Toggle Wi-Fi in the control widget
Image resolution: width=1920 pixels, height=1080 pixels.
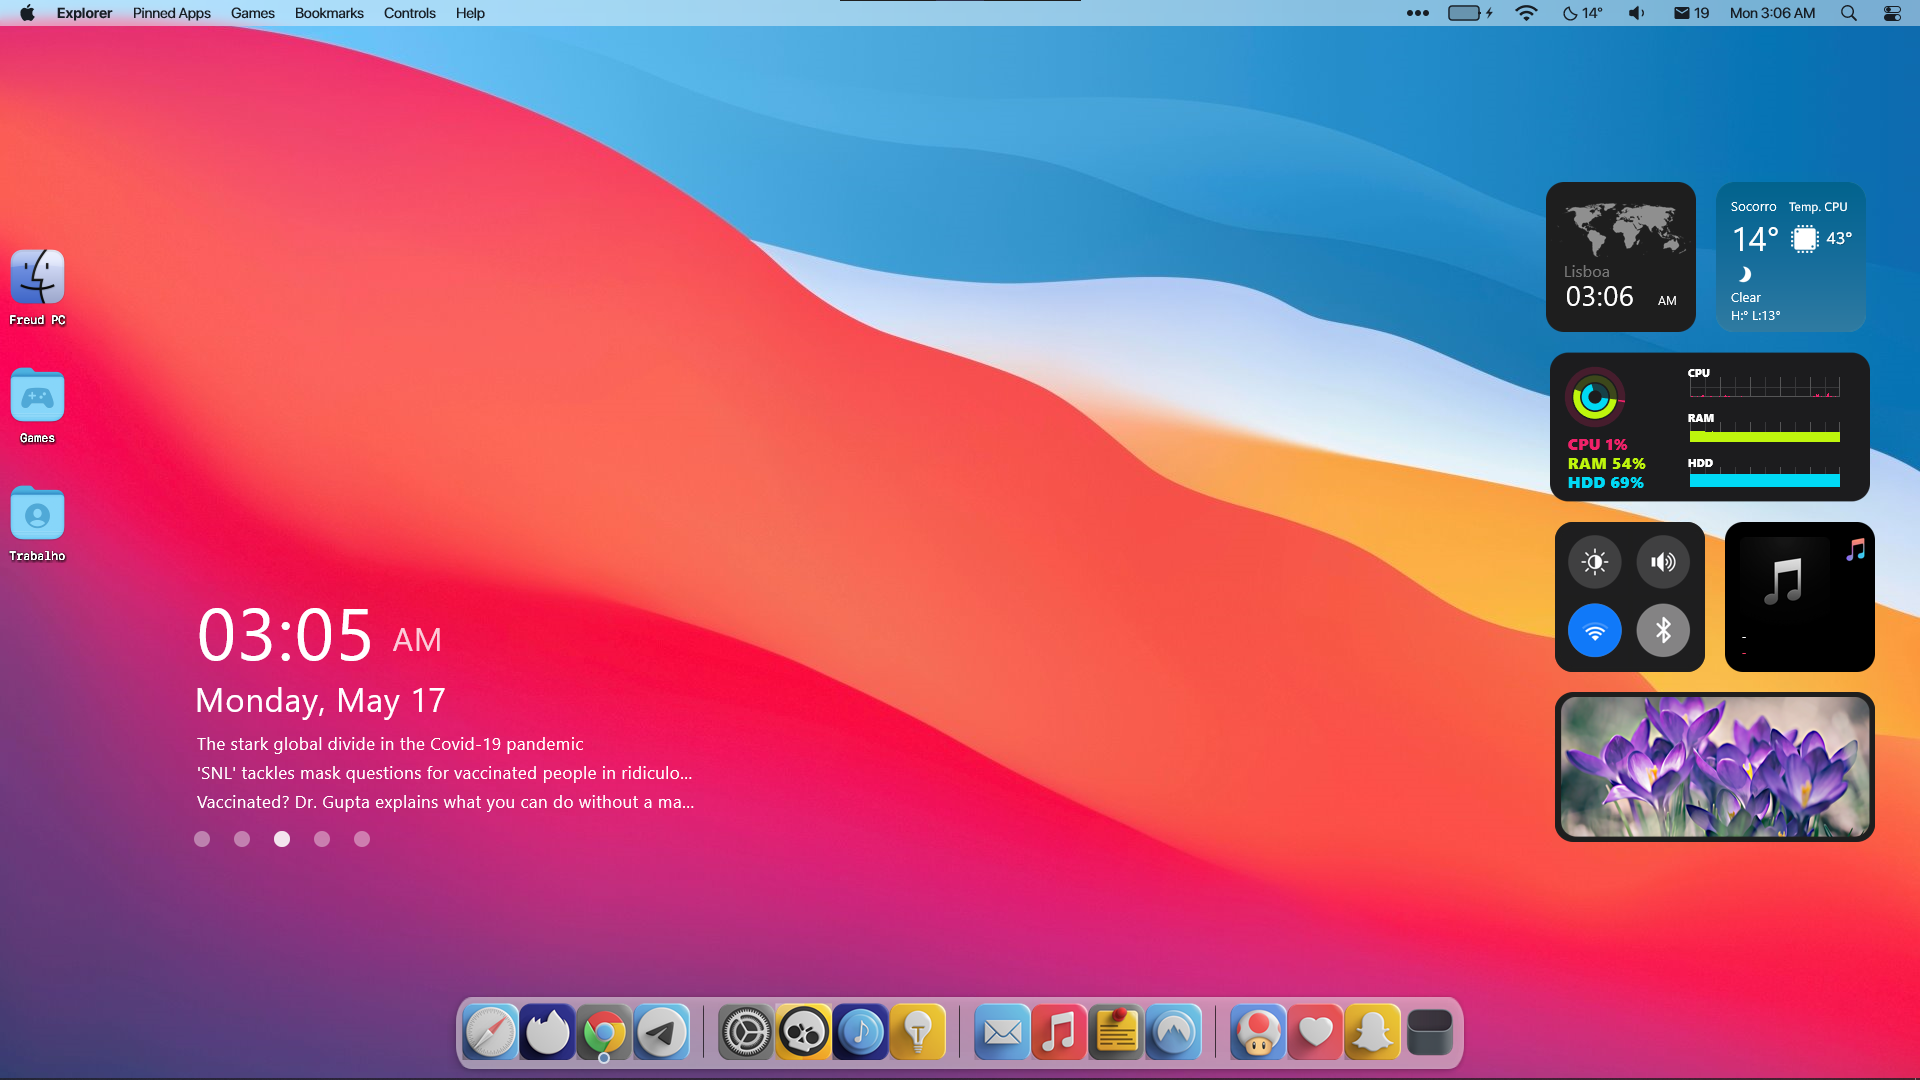pos(1594,631)
